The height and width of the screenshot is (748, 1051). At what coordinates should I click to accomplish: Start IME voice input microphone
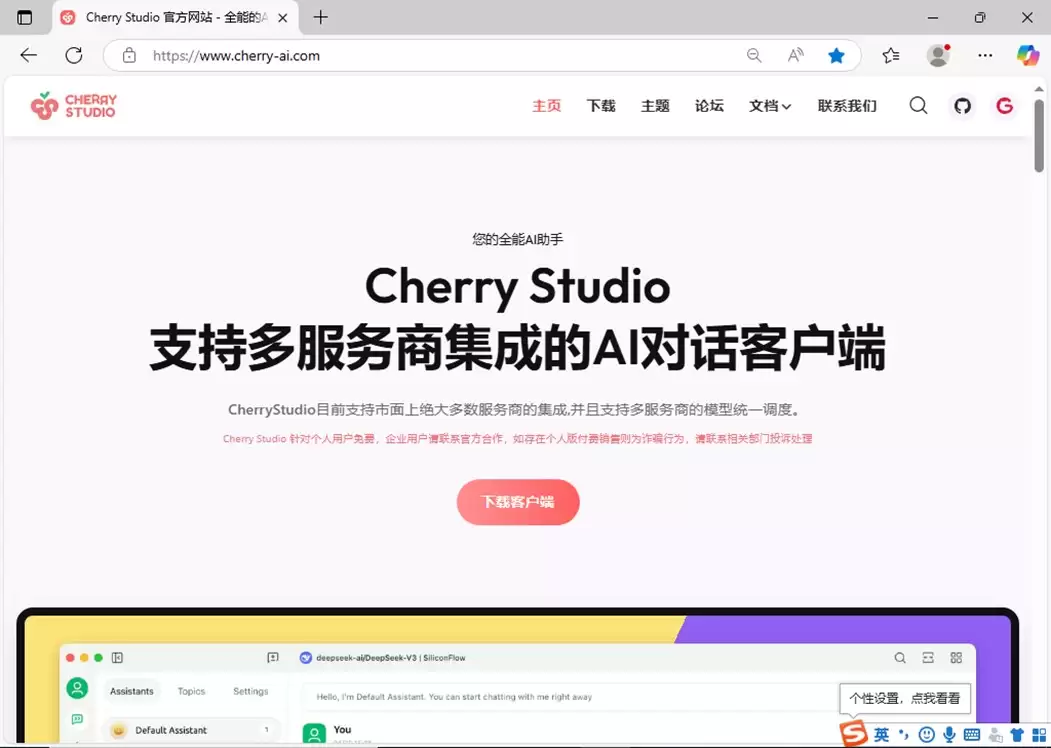click(949, 735)
